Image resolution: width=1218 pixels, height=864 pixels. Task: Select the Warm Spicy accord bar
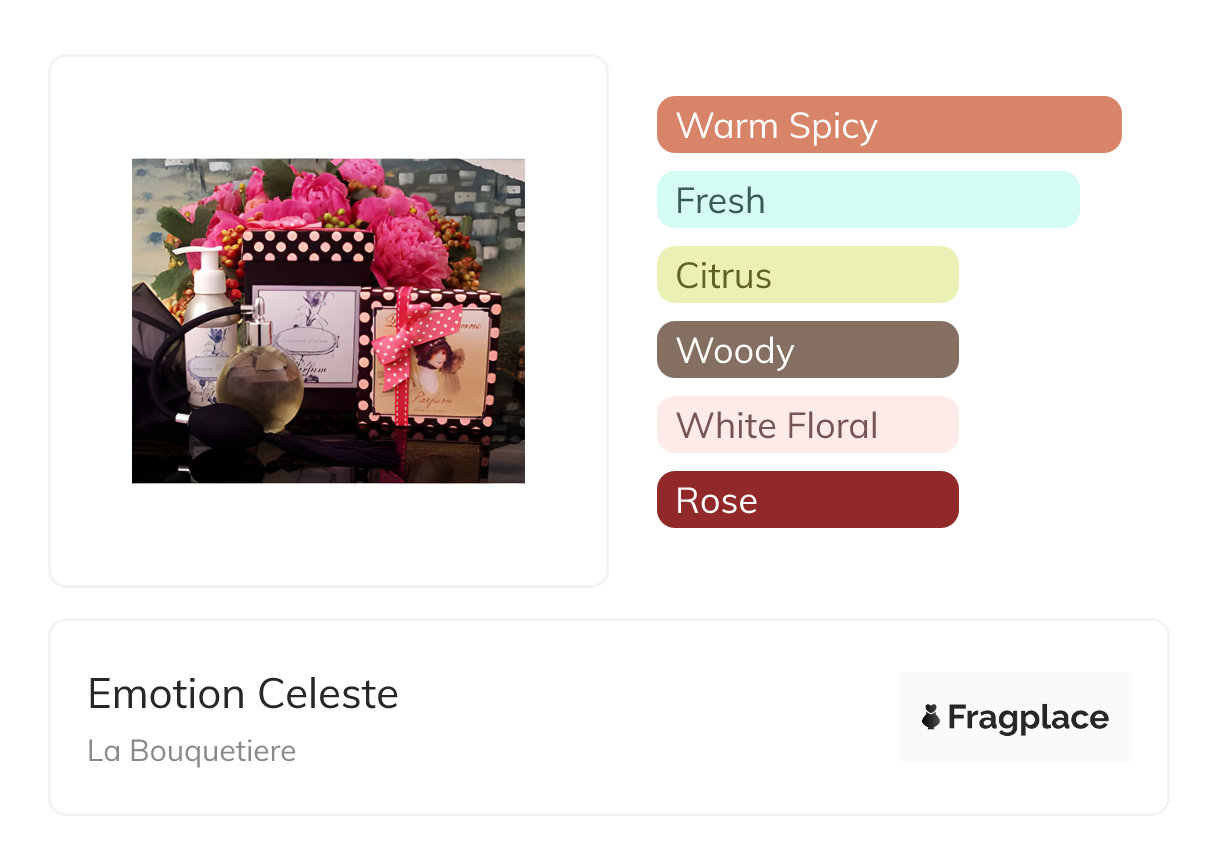pyautogui.click(x=888, y=125)
